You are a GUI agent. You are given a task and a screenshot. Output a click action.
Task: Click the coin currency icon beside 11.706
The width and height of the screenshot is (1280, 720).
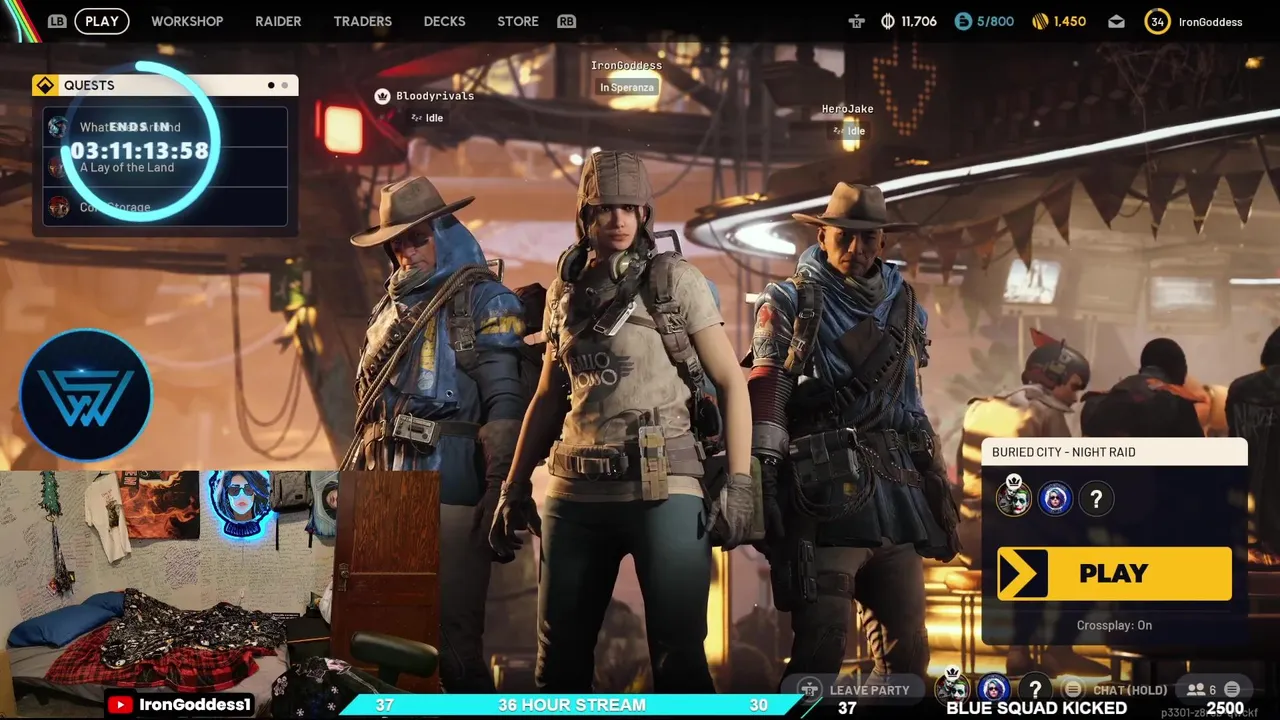click(888, 21)
